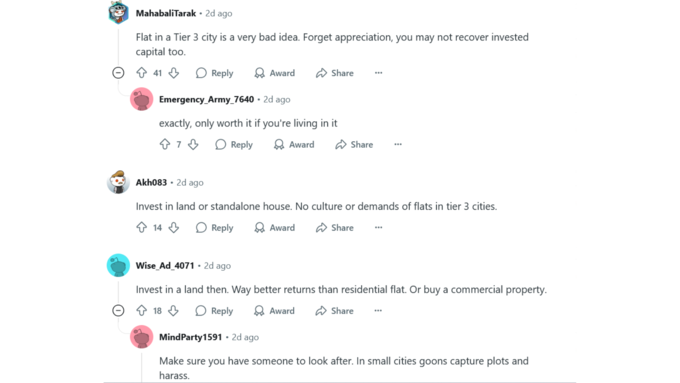This screenshot has height=383, width=680.
Task: Reply to Akh083's comment
Action: [x=214, y=228]
